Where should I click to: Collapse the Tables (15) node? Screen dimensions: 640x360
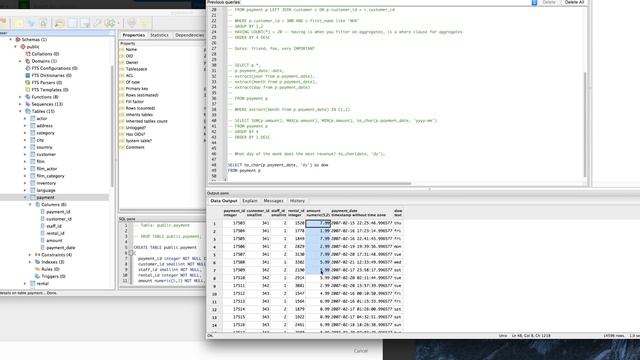[20, 111]
